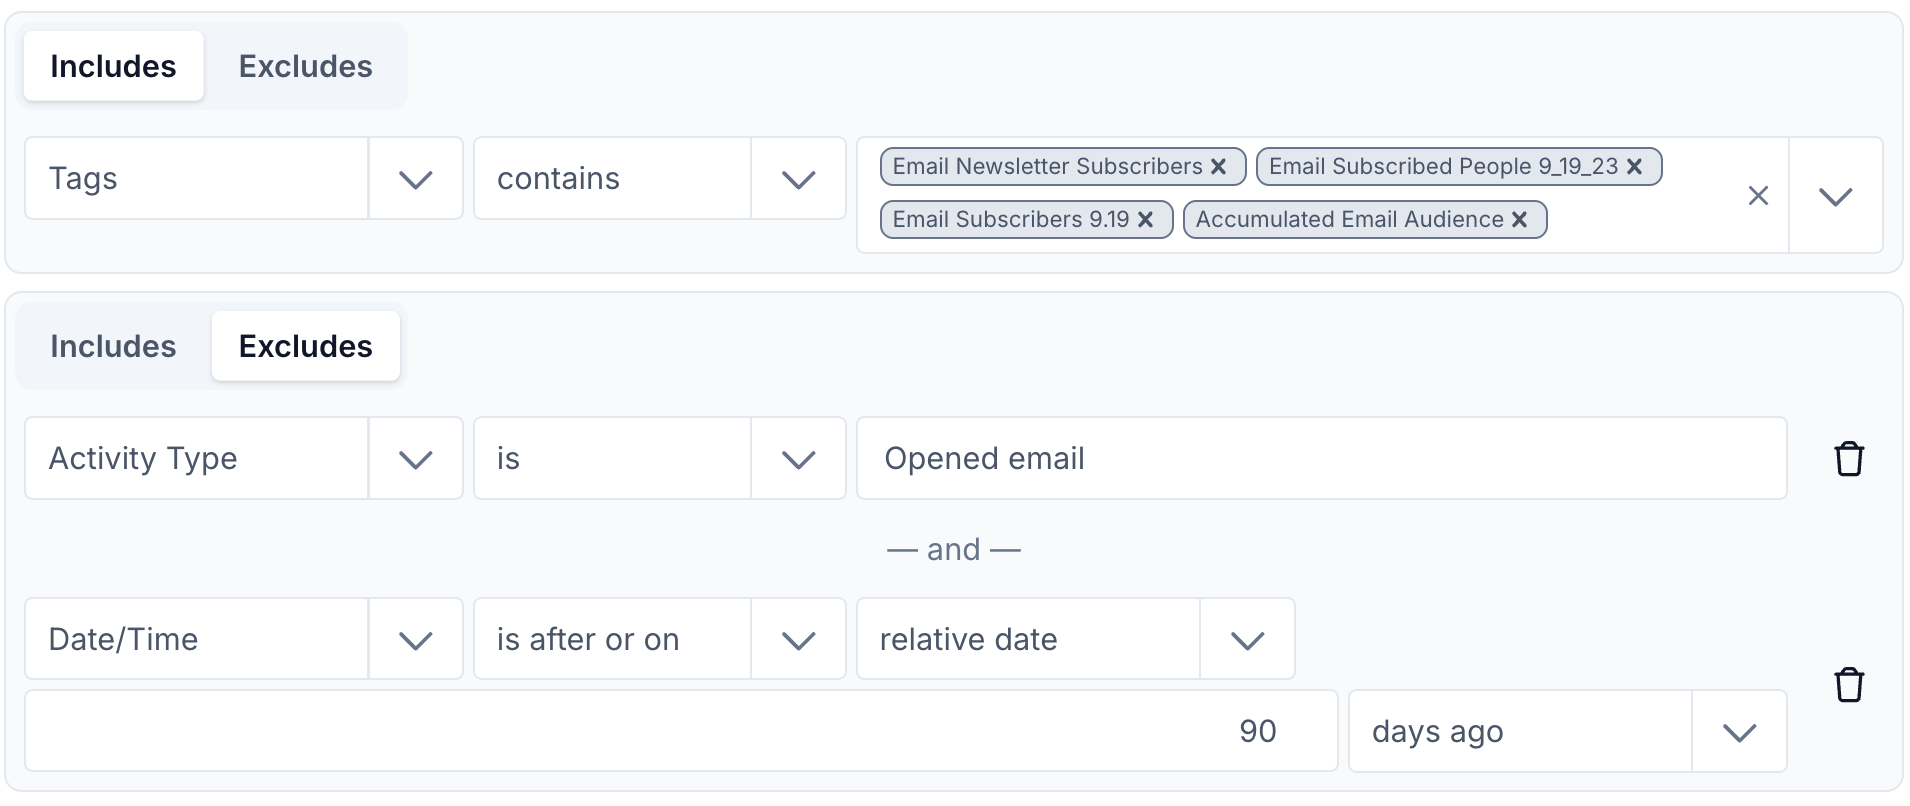Select Excludes in the second group

[x=305, y=347]
